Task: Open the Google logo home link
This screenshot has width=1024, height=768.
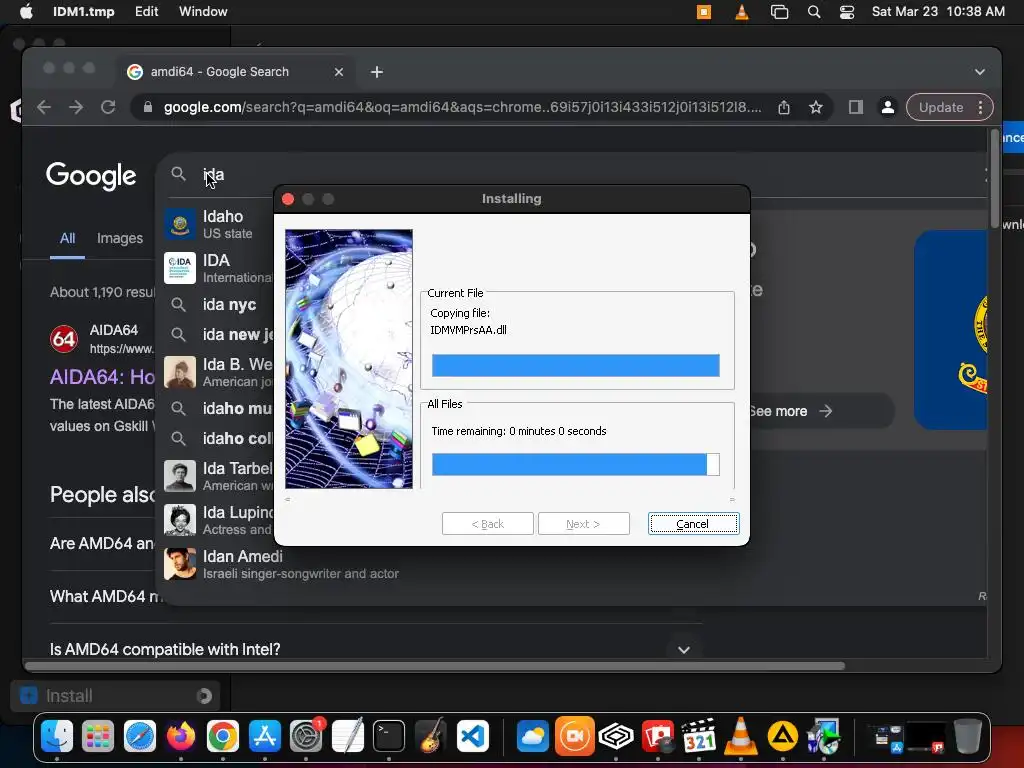Action: (91, 175)
